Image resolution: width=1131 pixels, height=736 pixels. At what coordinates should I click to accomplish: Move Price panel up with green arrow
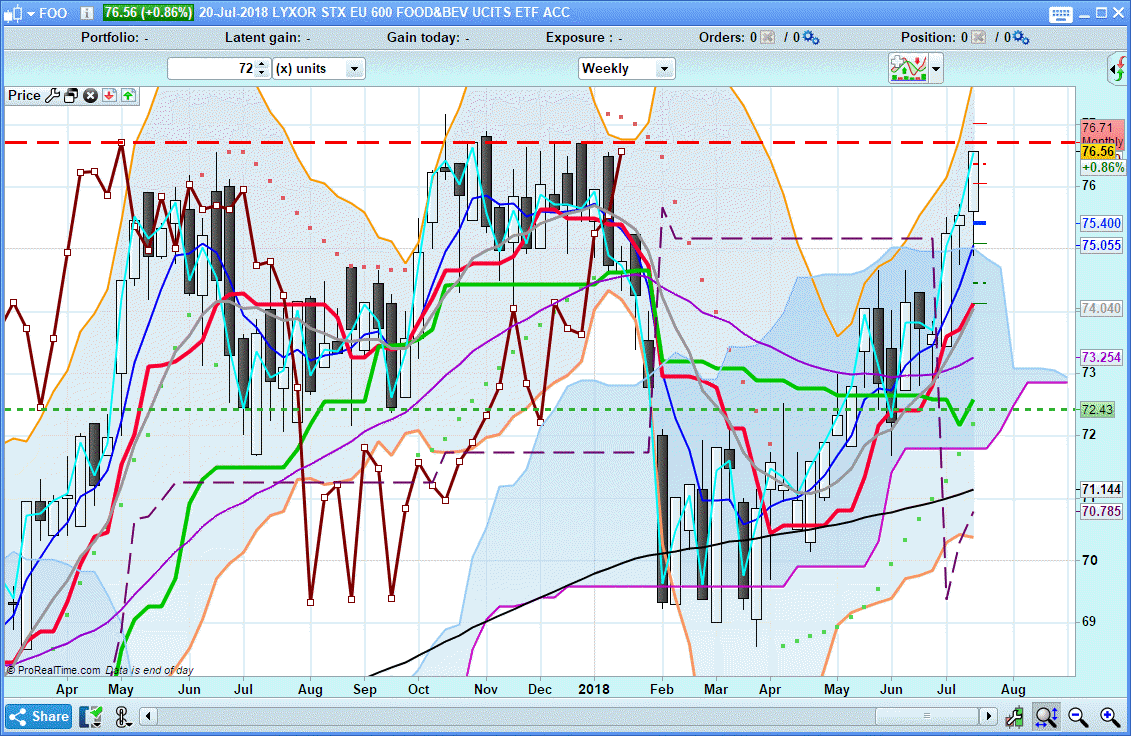tap(128, 95)
